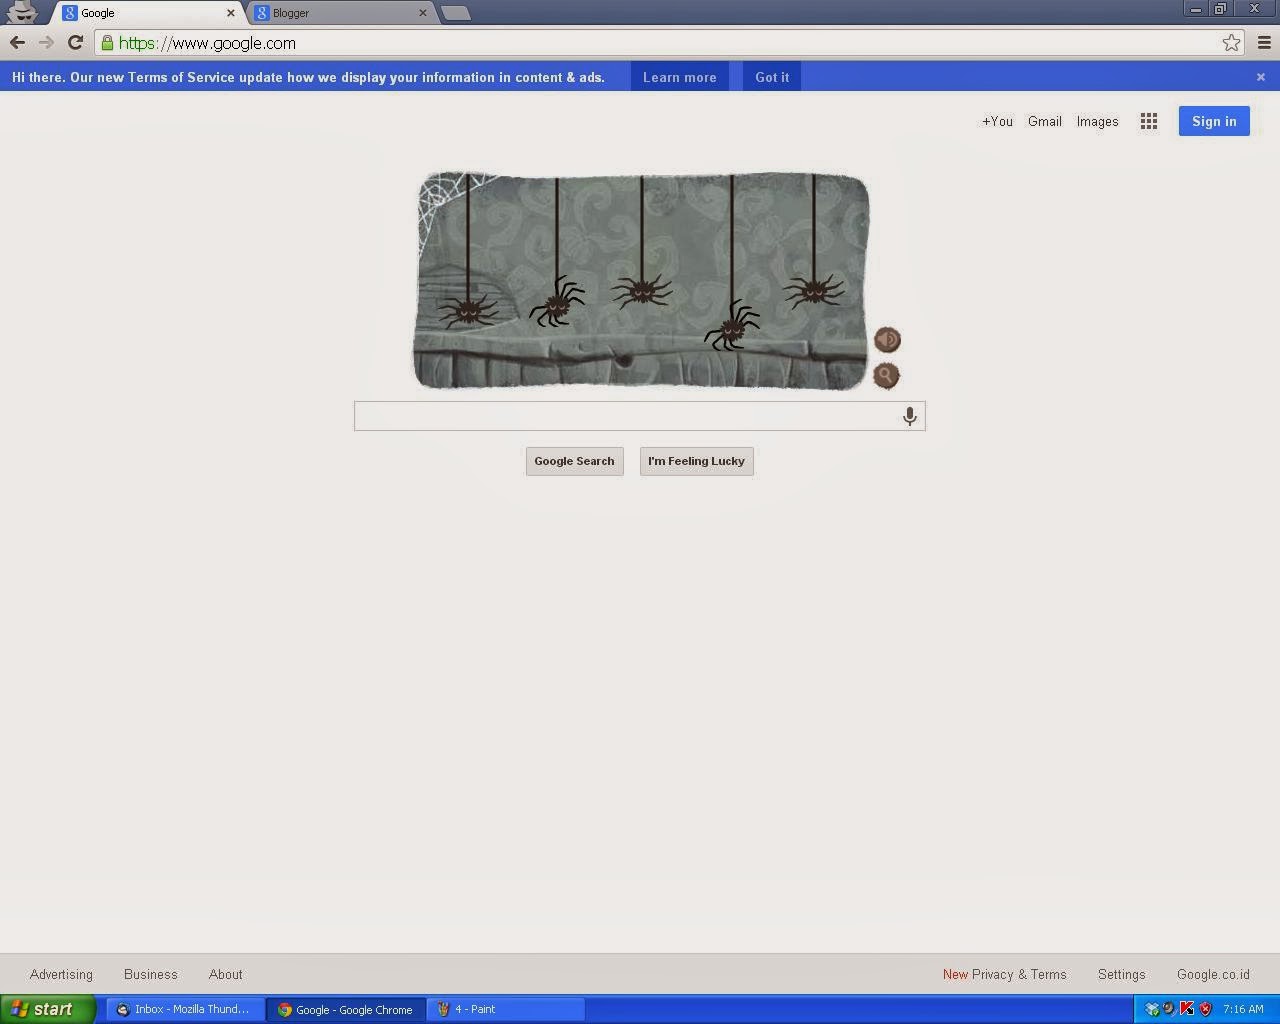1280x1024 pixels.
Task: Select the Google tab
Action: (x=148, y=13)
